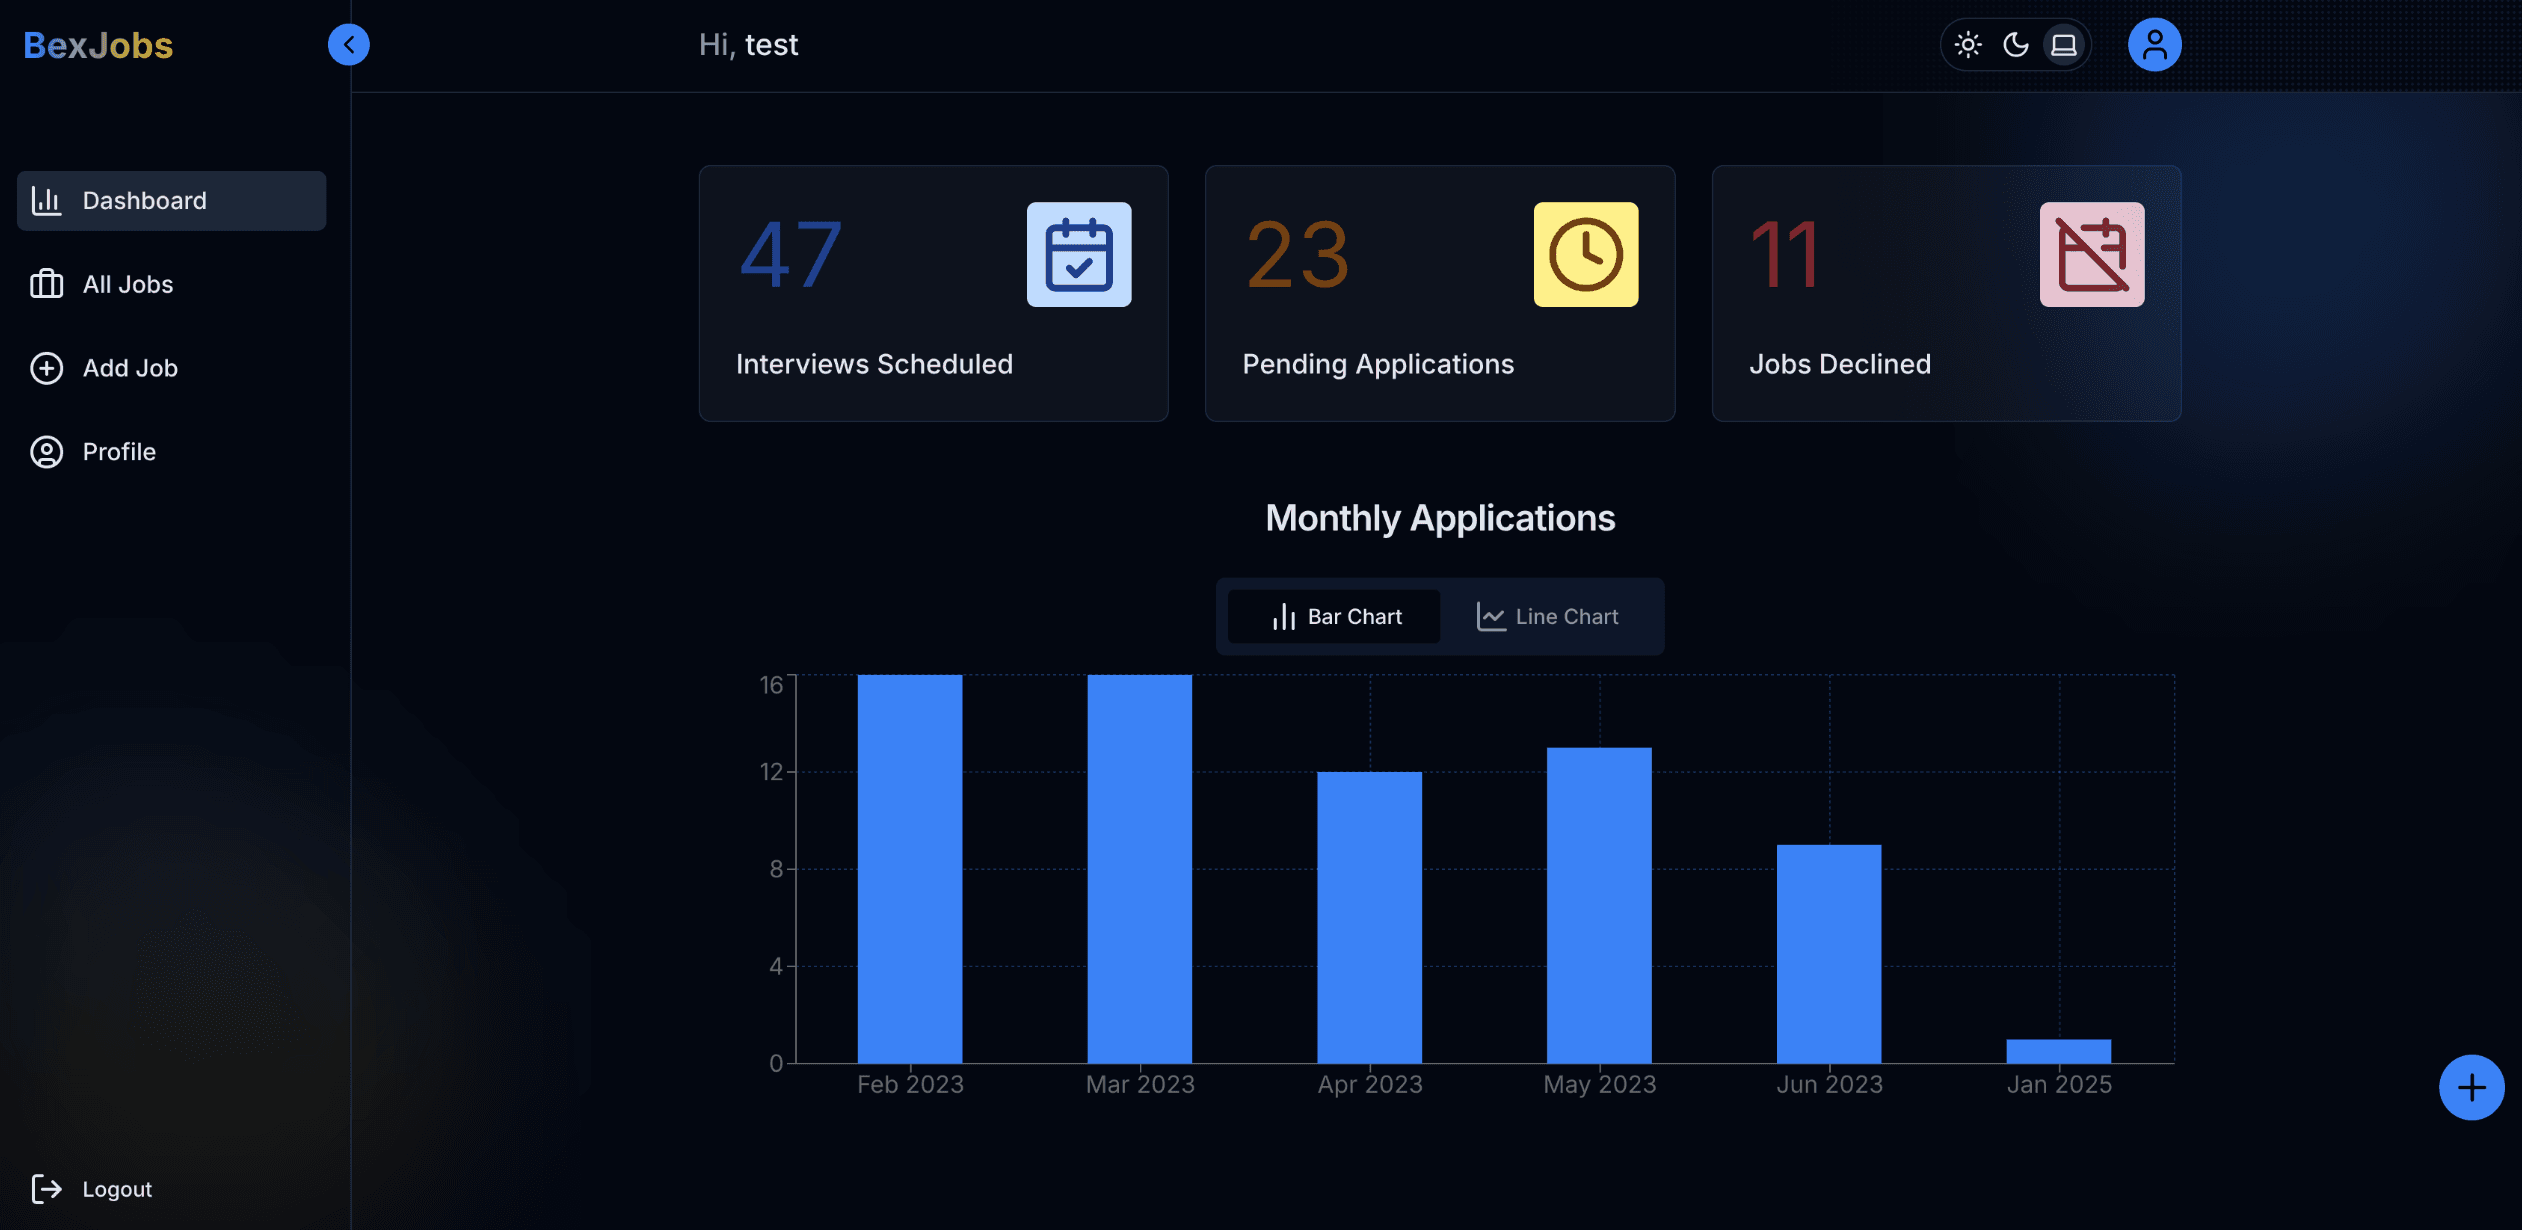Screen dimensions: 2522x1230
Task: Click the clock icon on Pending Applications card
Action: pyautogui.click(x=1585, y=254)
